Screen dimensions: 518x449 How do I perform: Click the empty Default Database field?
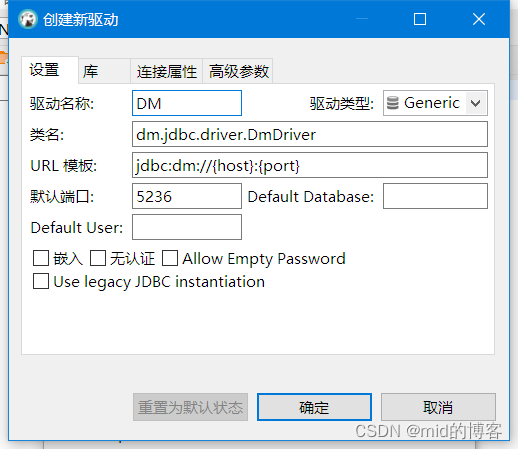point(435,196)
